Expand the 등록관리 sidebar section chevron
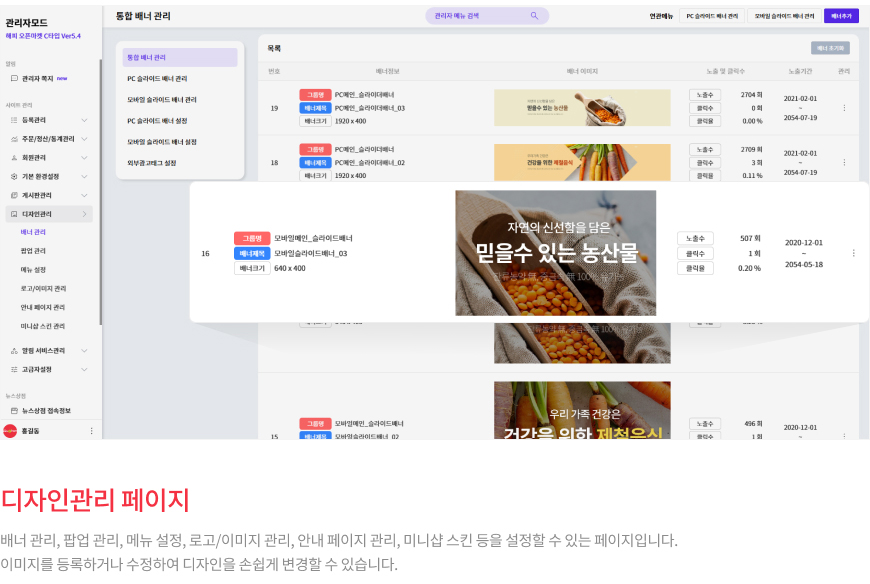 pos(84,120)
